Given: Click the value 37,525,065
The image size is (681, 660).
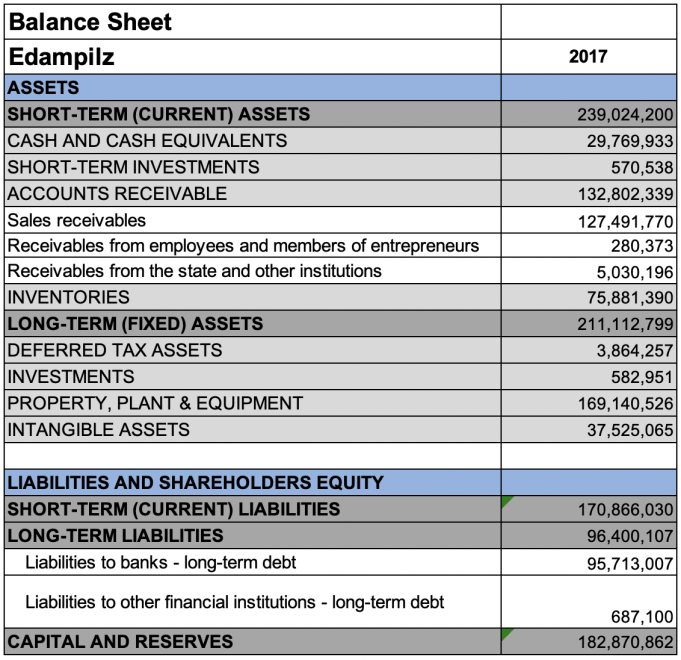Looking at the screenshot, I should (x=630, y=430).
